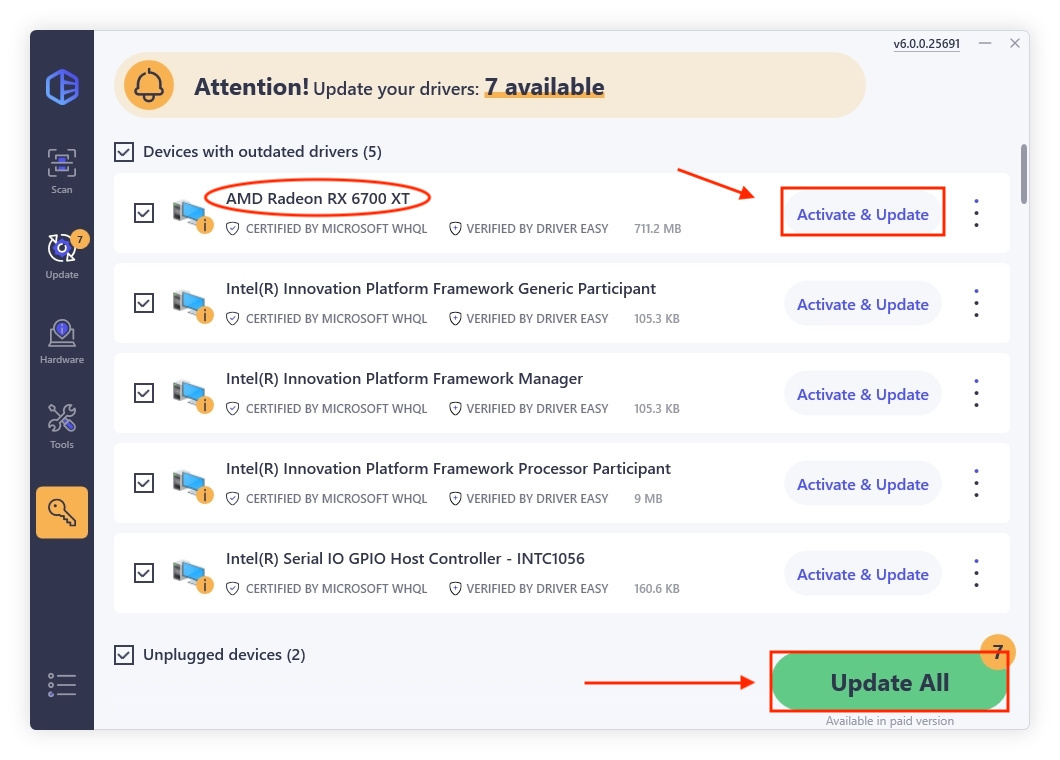Open more options for Intel Framework Manager
Image resolution: width=1060 pixels, height=760 pixels.
coord(976,393)
